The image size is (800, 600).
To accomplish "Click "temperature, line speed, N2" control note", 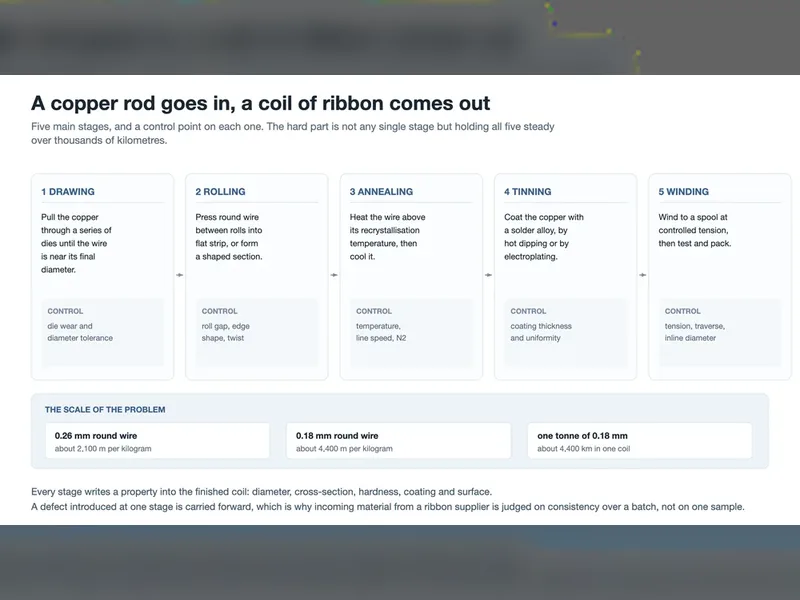I will click(381, 332).
